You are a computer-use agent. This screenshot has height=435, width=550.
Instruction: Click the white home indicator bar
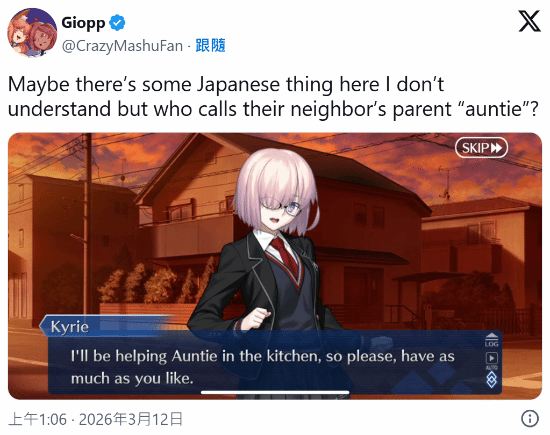coord(275,392)
